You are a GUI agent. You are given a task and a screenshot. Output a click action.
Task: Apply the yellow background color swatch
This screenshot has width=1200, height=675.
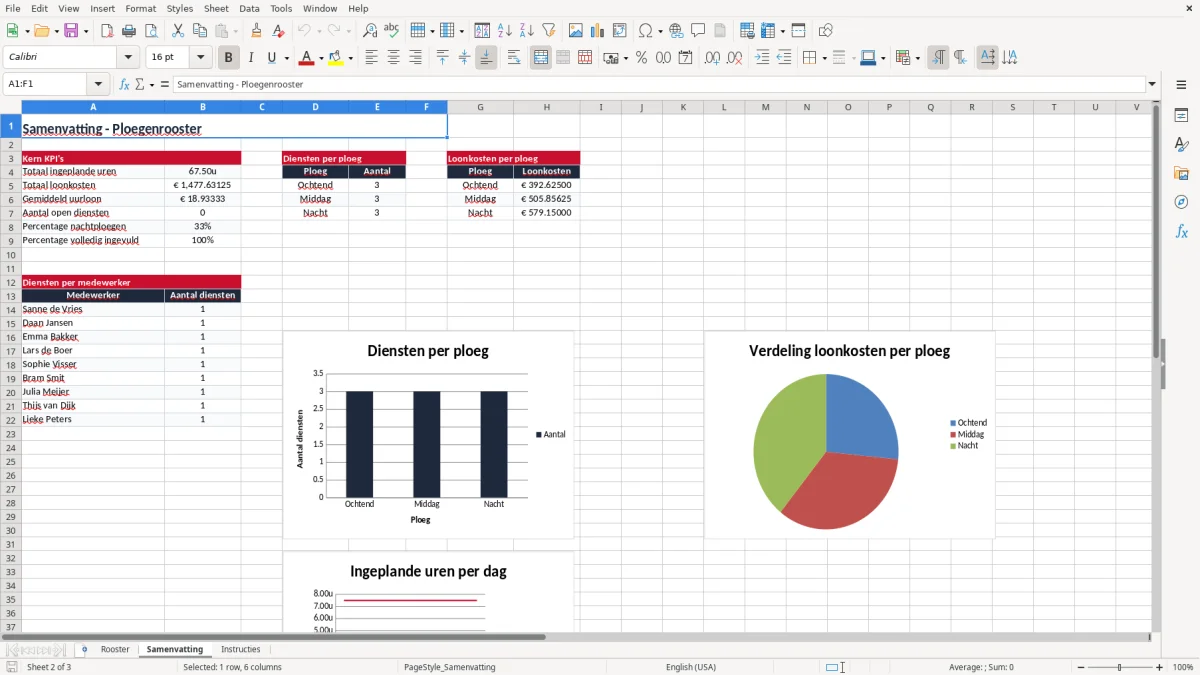(x=335, y=58)
